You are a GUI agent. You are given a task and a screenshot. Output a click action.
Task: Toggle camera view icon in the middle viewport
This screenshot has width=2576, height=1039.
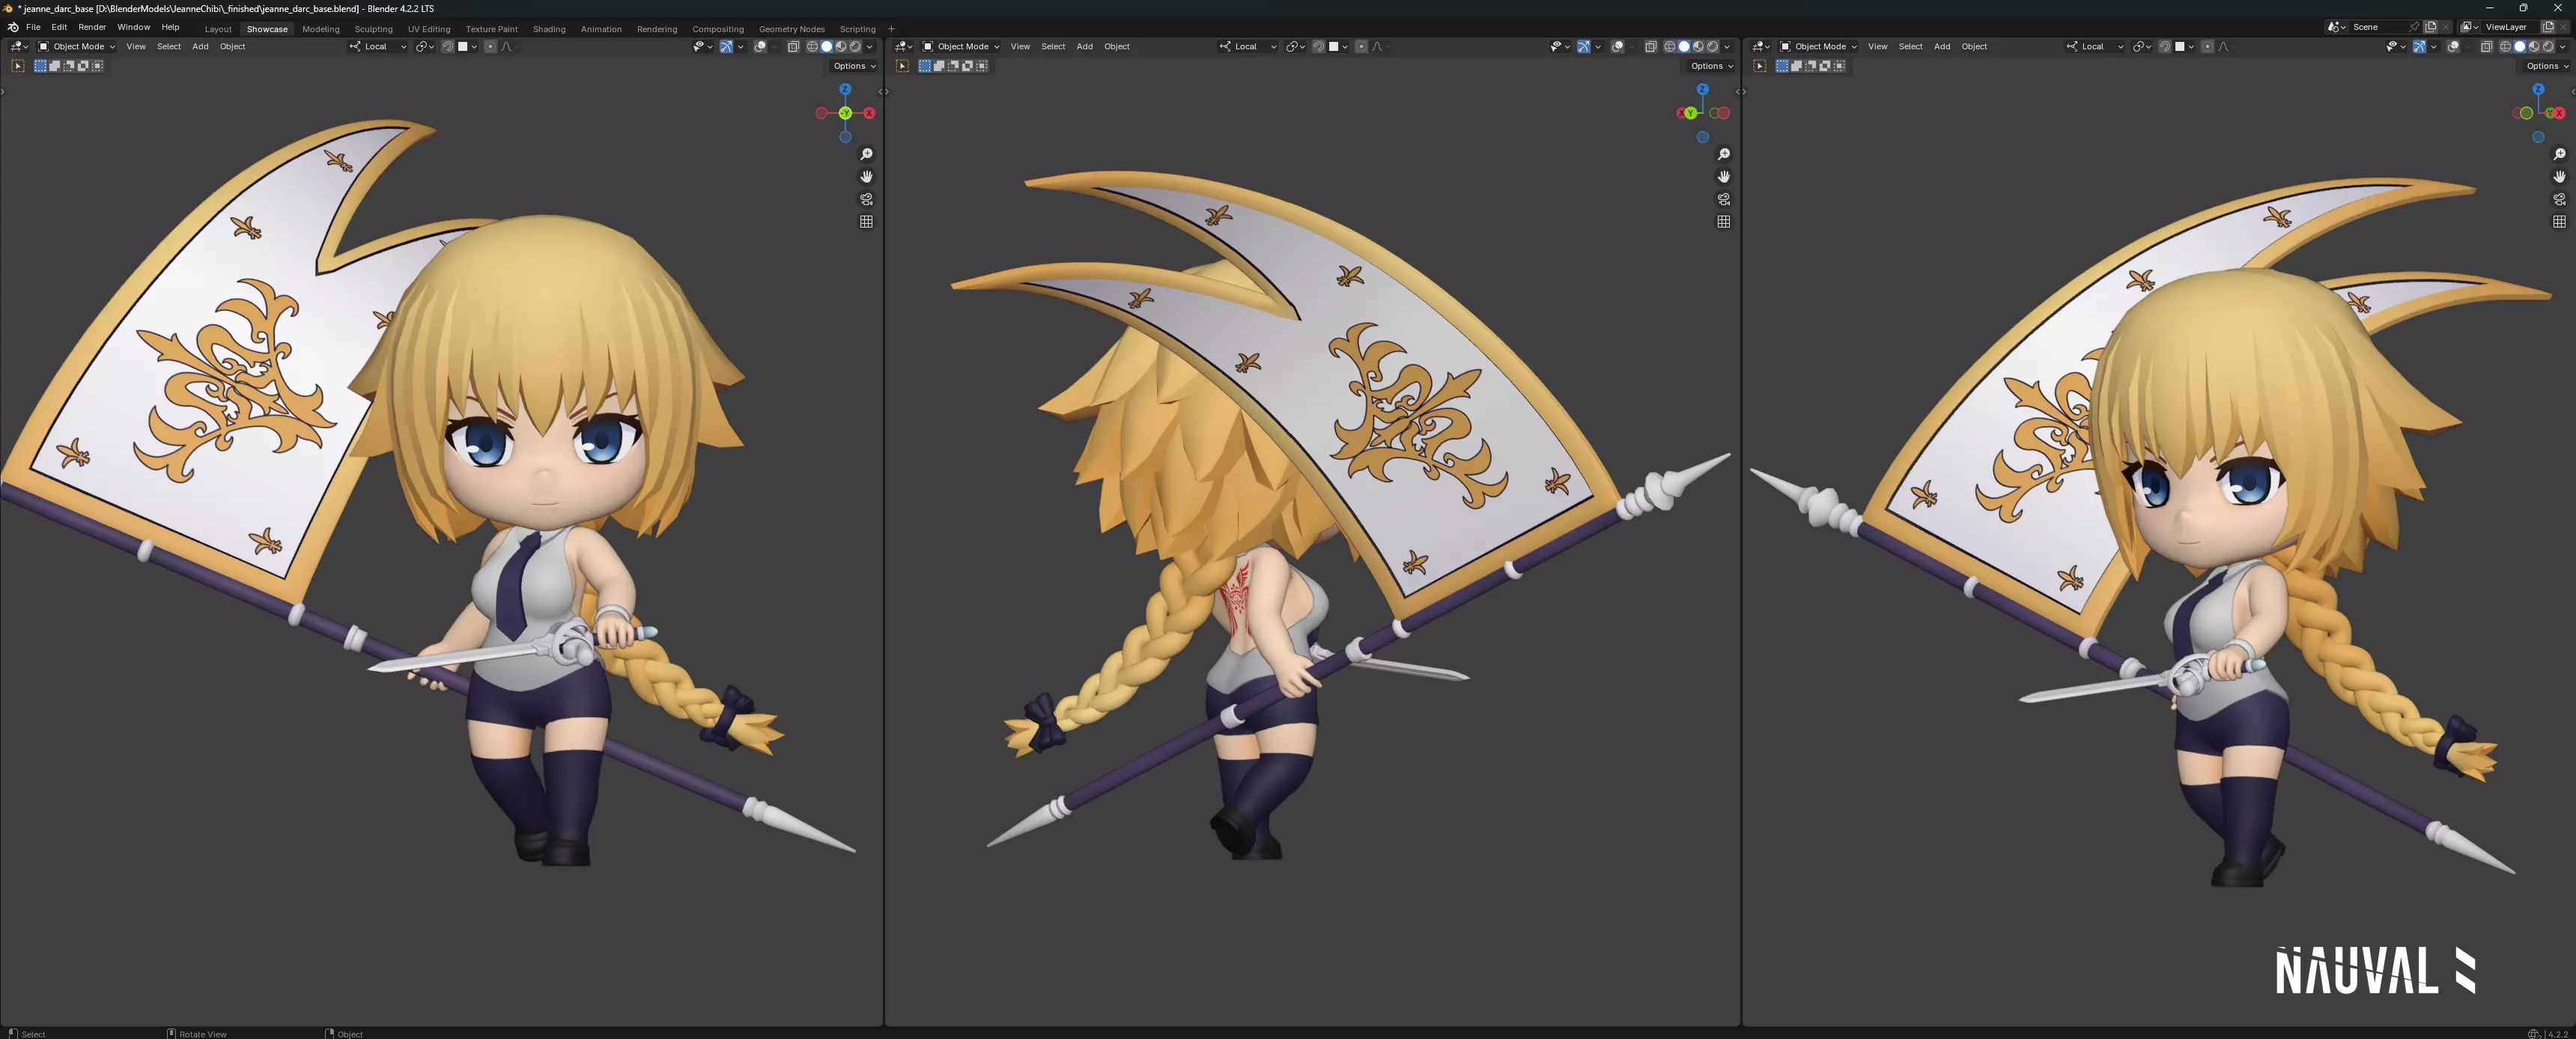[1723, 199]
